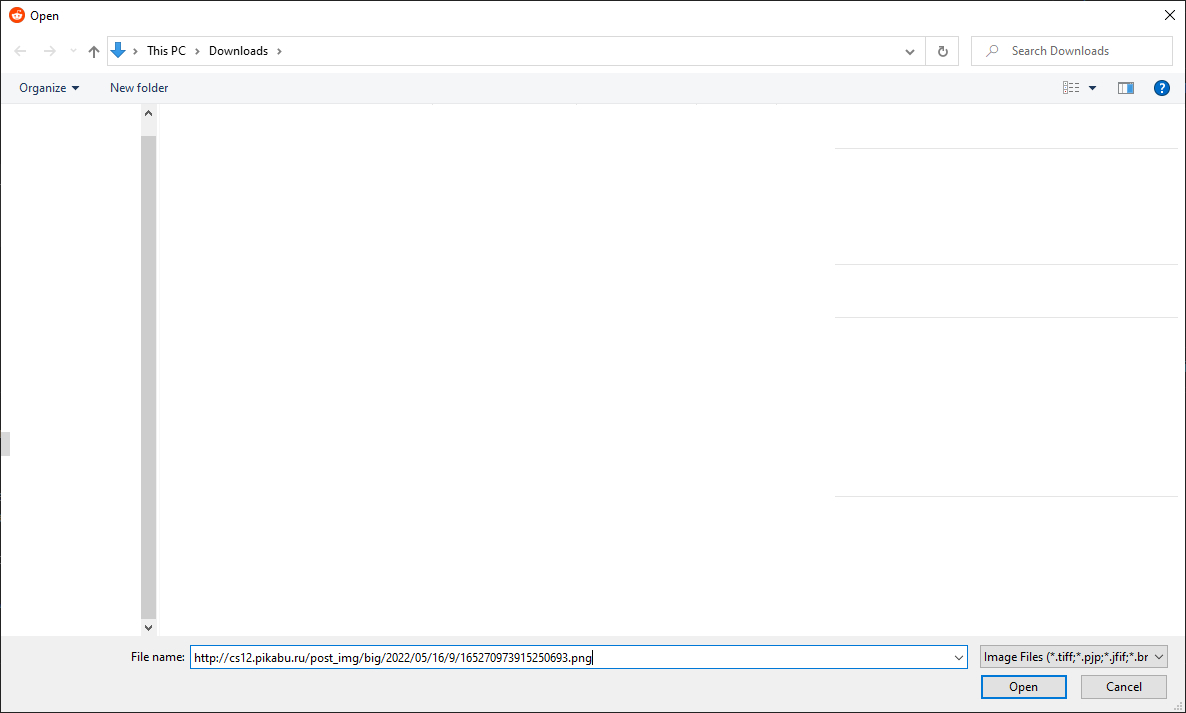Open the view More options dropdown arrow
The height and width of the screenshot is (713, 1186).
tap(1093, 88)
